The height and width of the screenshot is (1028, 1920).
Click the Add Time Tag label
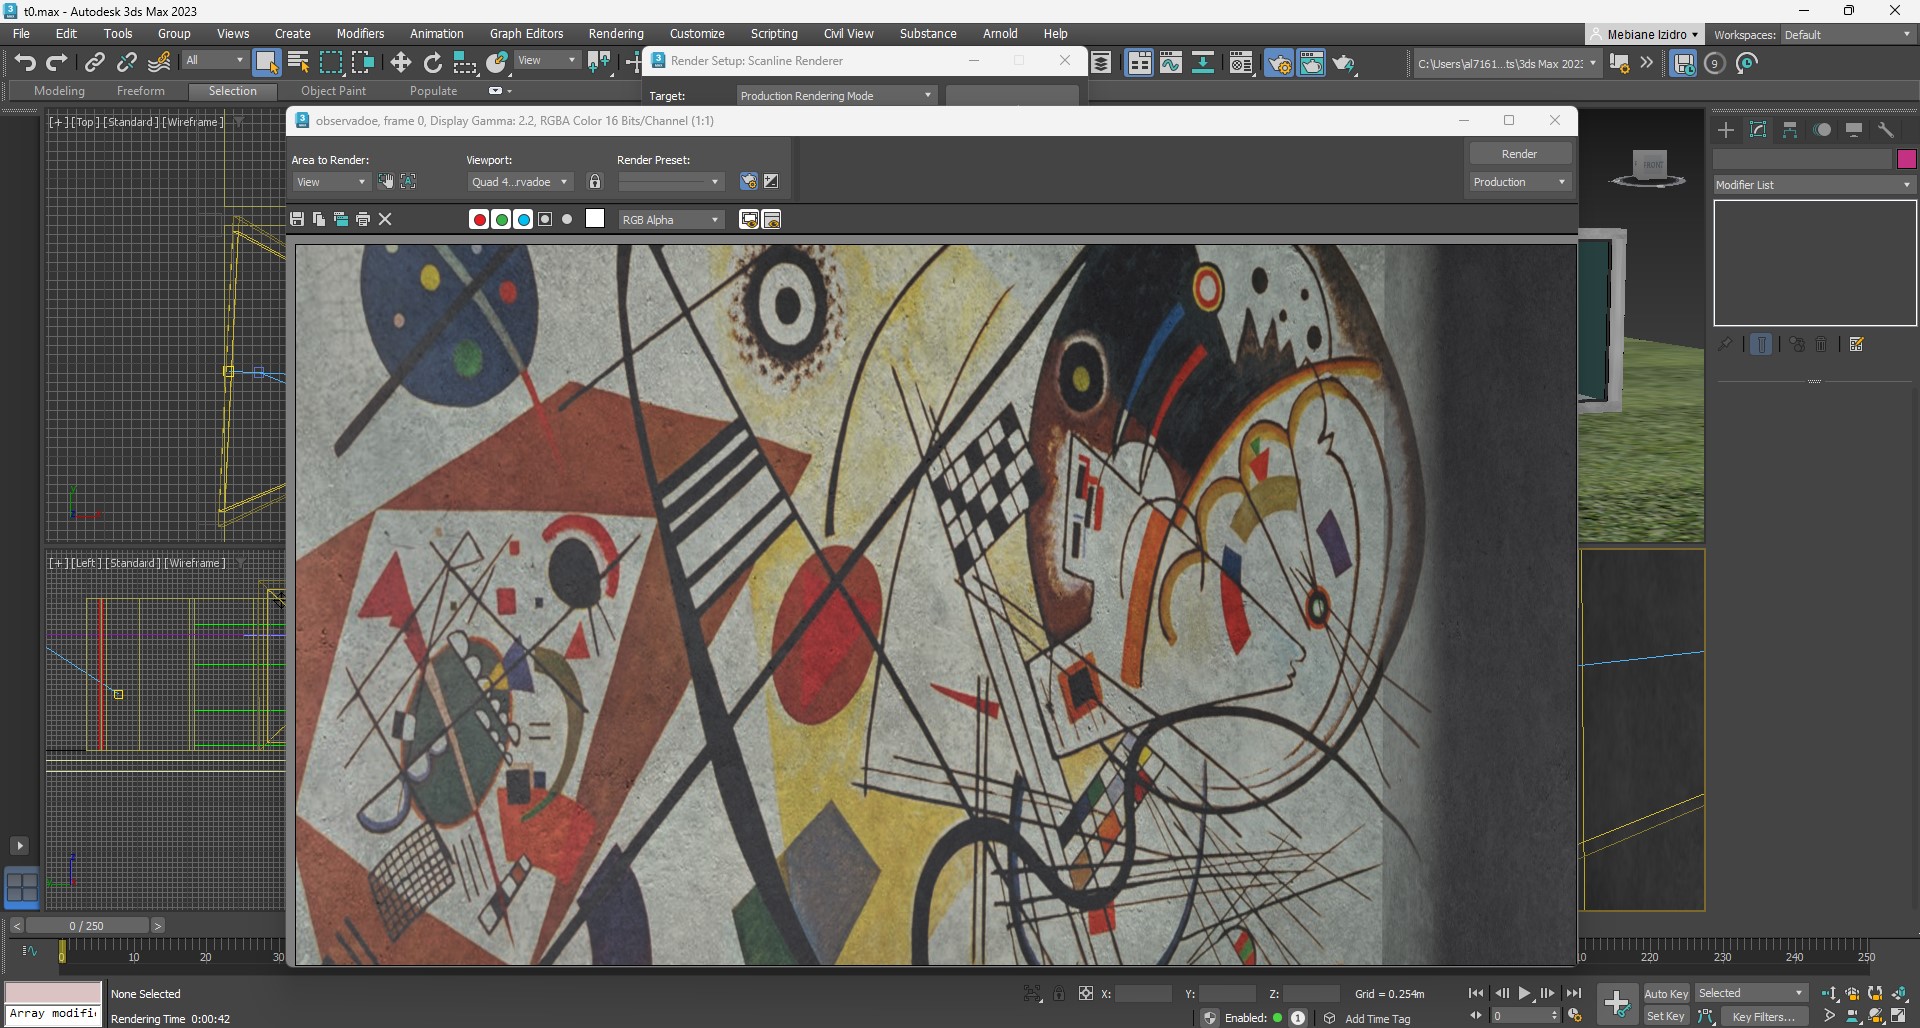point(1378,1018)
